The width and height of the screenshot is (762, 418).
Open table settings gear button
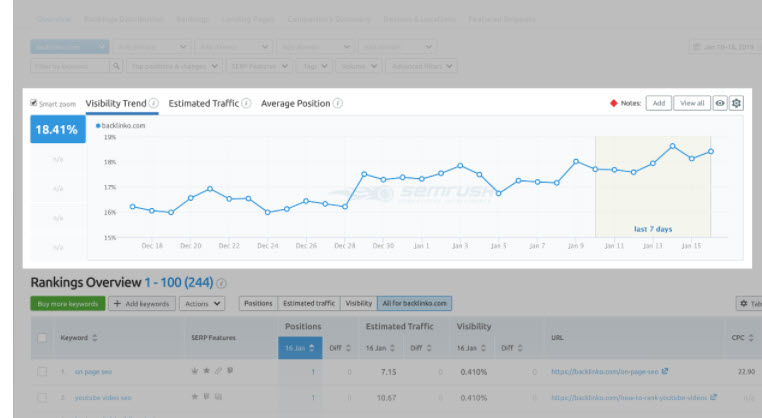pyautogui.click(x=749, y=303)
